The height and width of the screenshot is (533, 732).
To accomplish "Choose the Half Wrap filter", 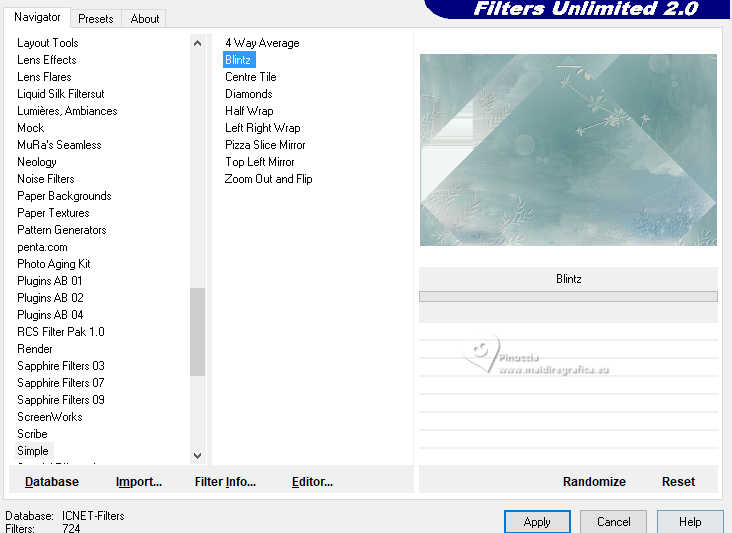I will coord(249,111).
